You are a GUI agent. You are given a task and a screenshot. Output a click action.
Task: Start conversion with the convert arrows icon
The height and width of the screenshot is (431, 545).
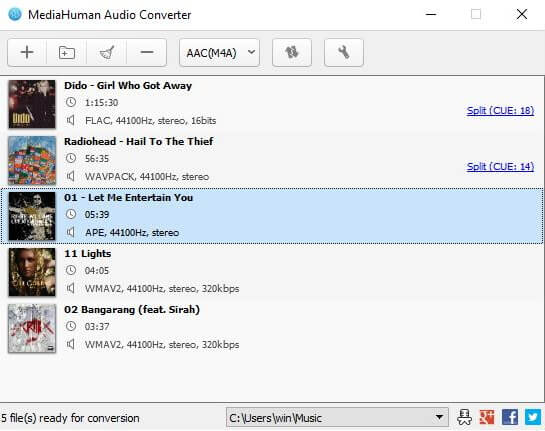[x=292, y=52]
